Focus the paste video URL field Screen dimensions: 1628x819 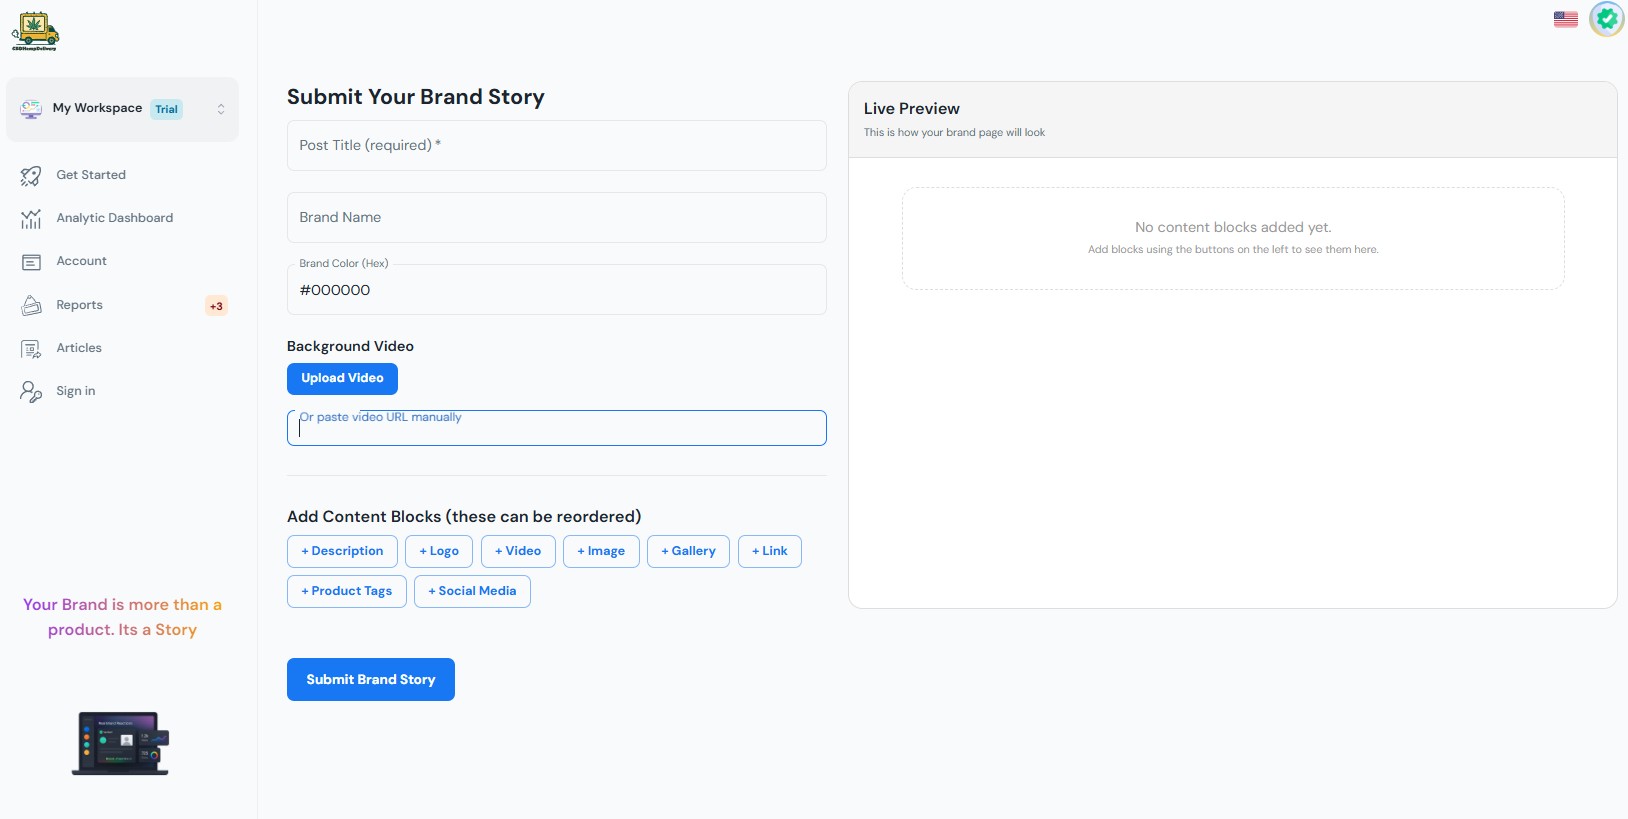[557, 428]
